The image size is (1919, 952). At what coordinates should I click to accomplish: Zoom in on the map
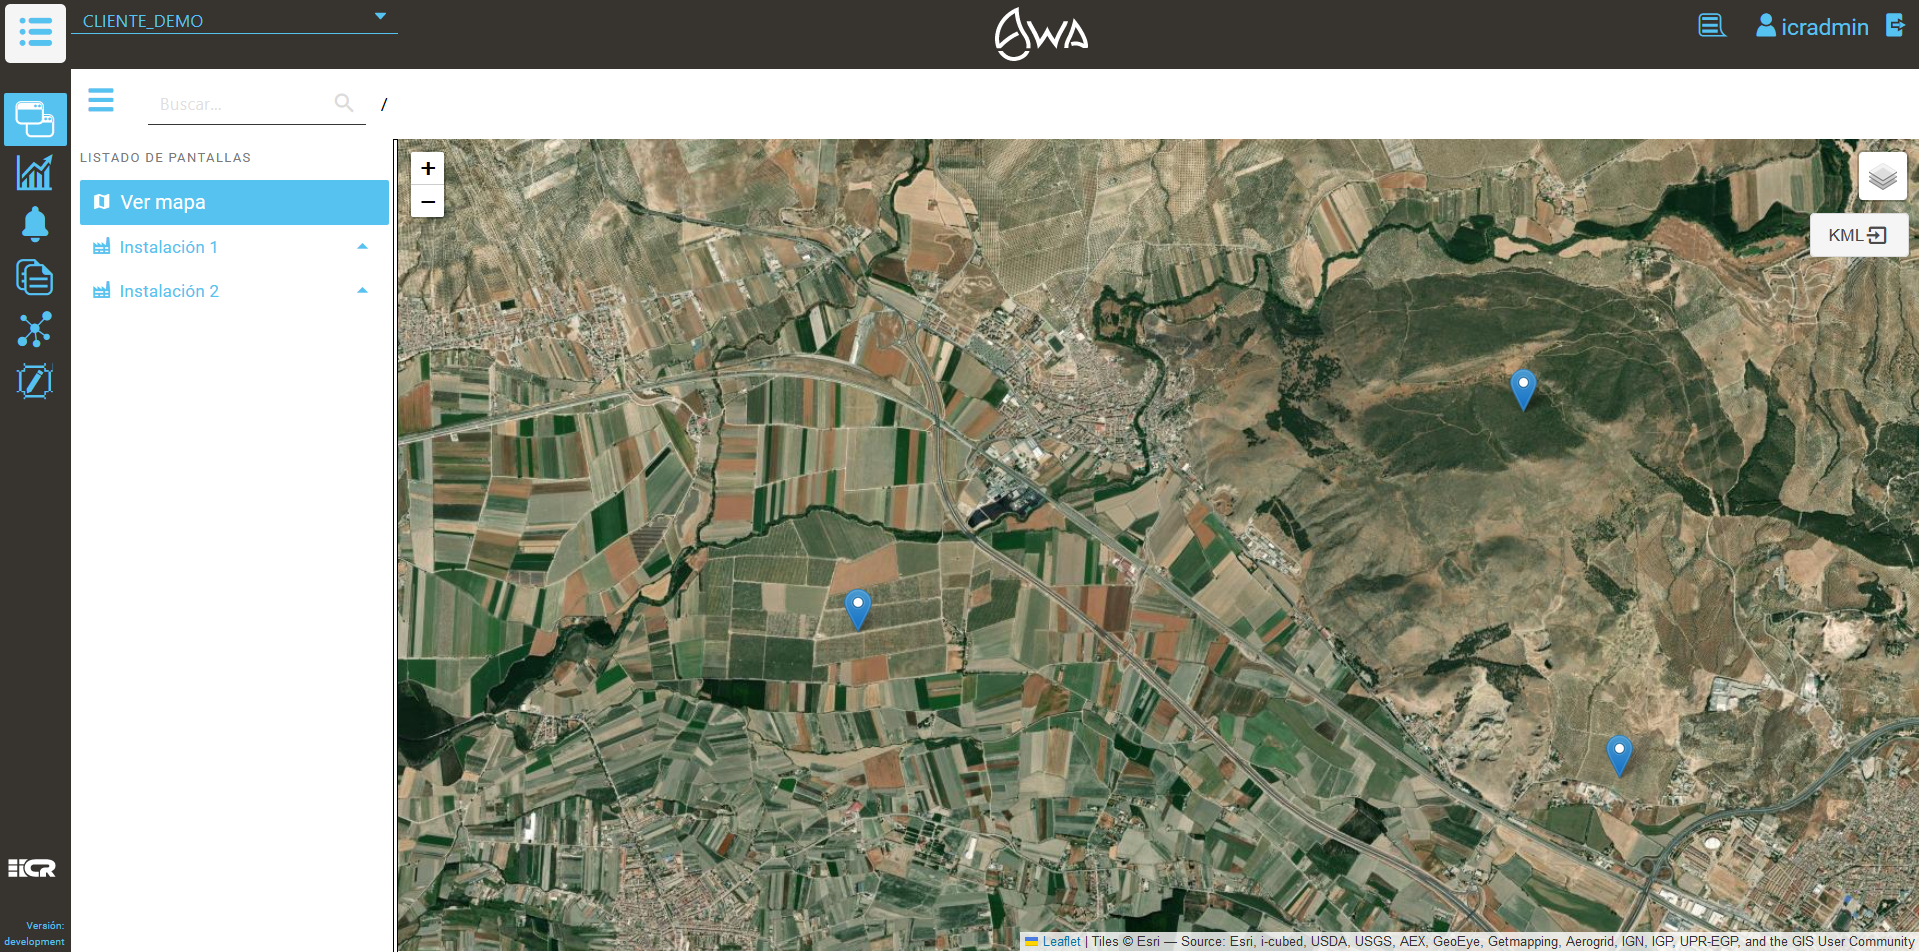pyautogui.click(x=428, y=168)
